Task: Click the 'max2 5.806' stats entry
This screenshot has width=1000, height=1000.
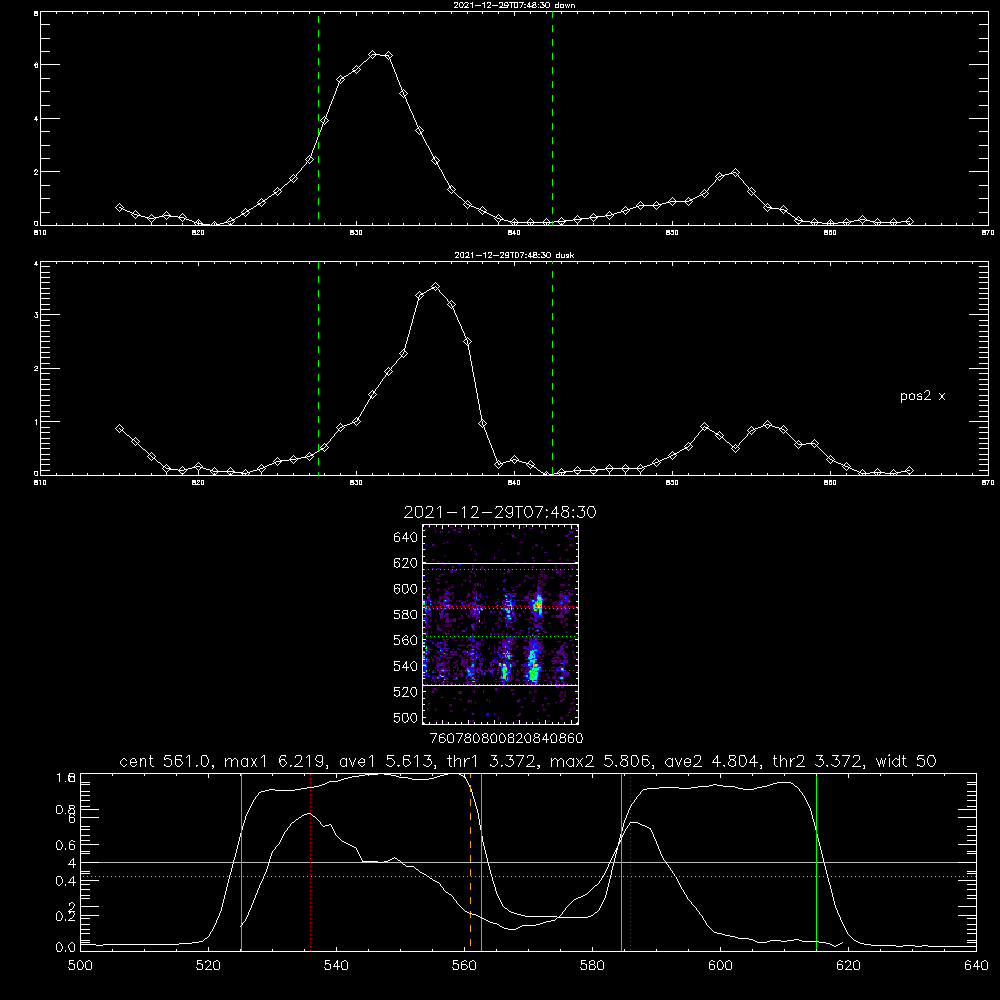Action: tap(600, 761)
